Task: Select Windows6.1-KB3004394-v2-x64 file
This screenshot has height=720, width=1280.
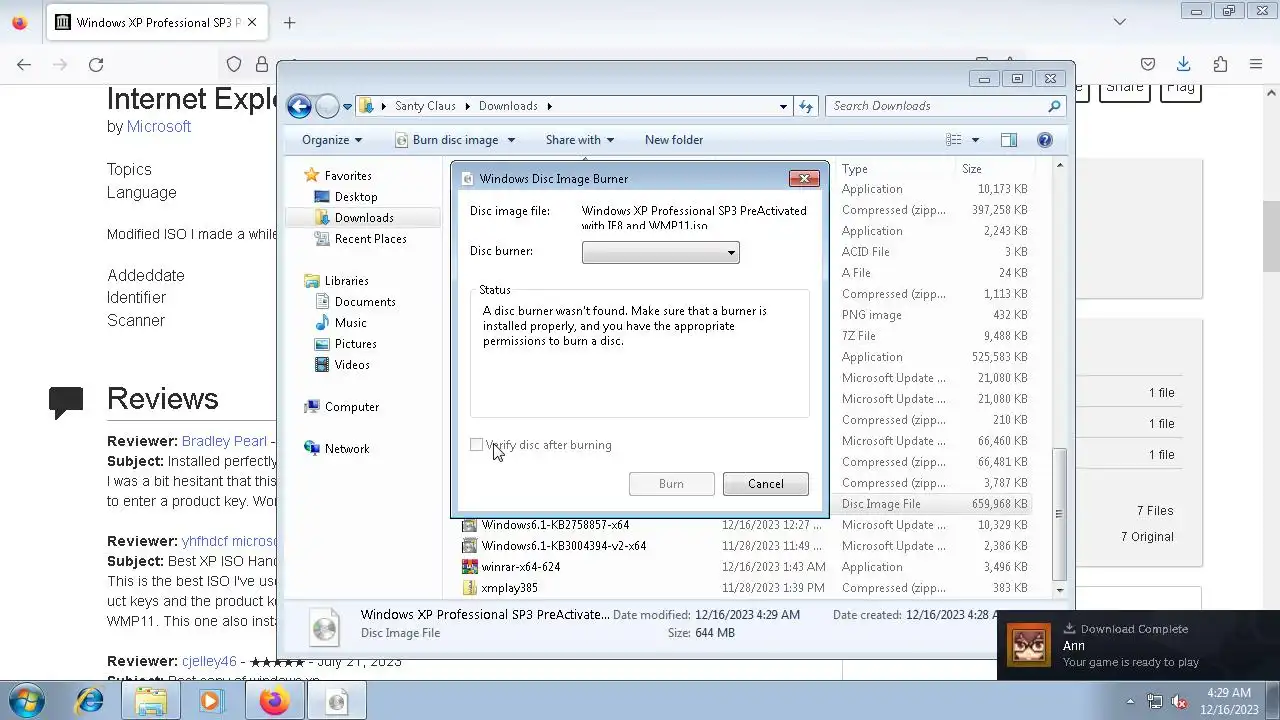Action: 564,546
